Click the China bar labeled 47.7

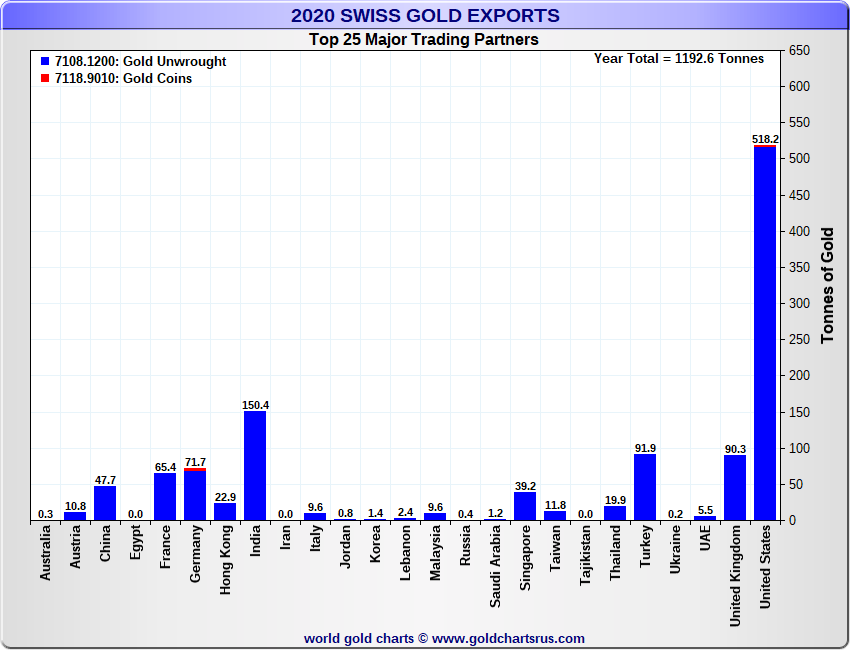[105, 503]
